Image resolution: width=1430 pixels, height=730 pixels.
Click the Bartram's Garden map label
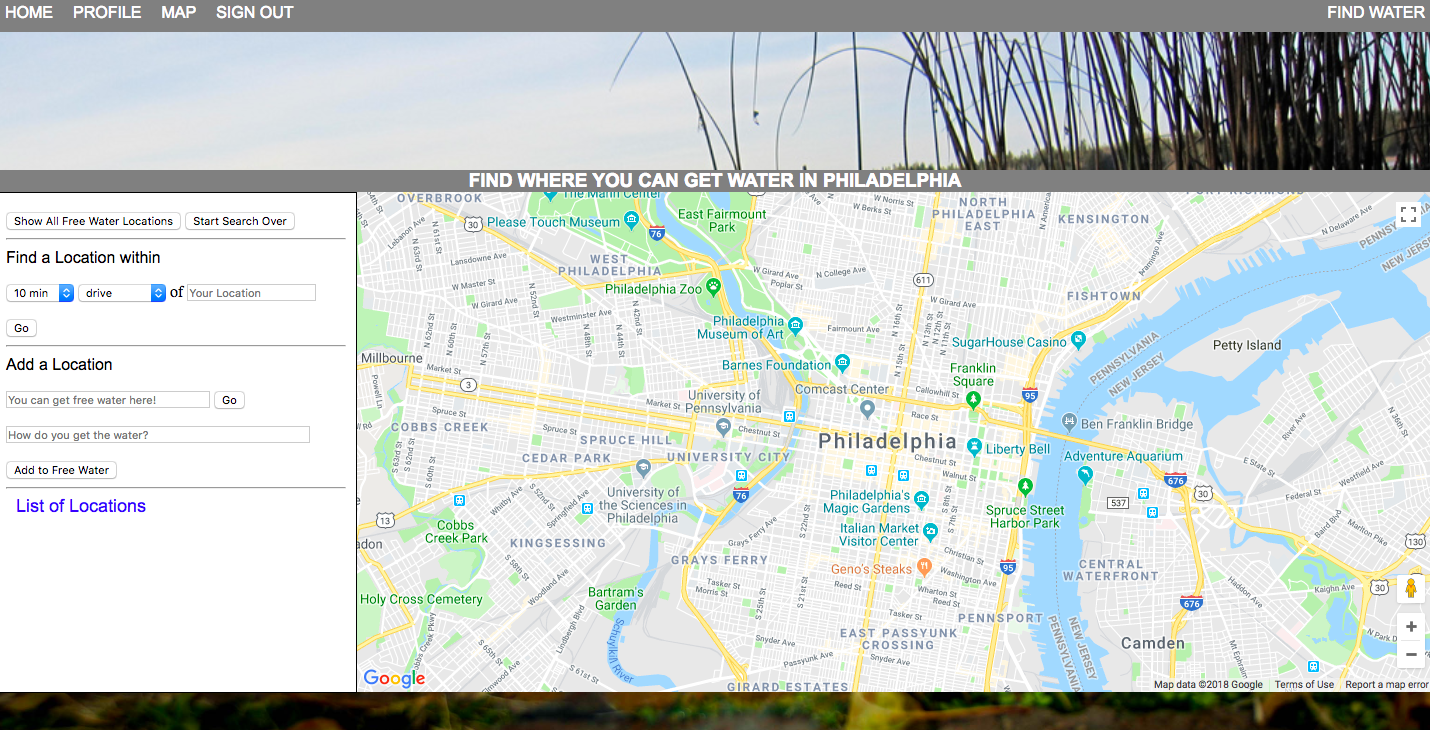616,598
